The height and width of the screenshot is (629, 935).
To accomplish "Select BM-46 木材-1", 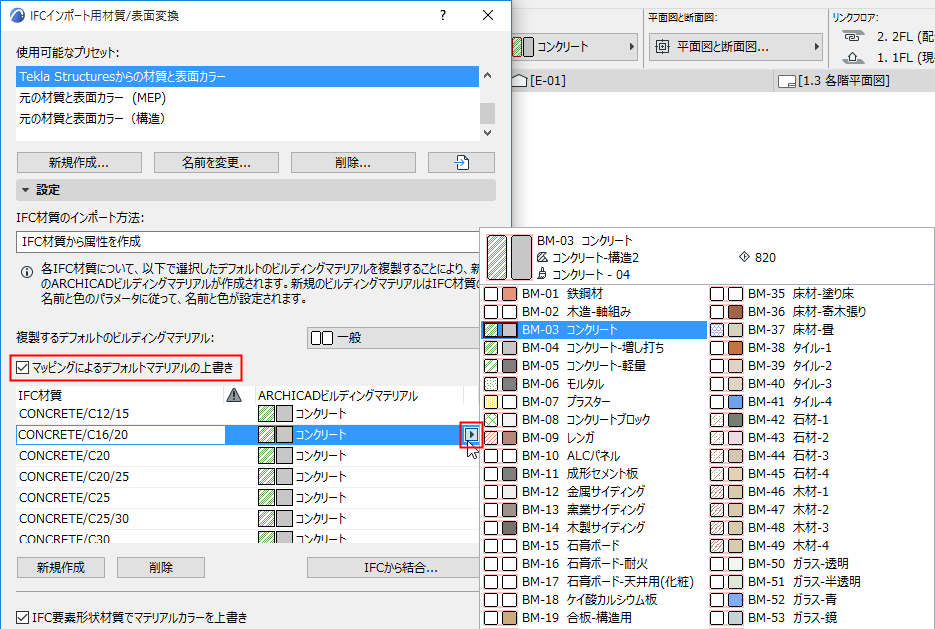I will [821, 491].
